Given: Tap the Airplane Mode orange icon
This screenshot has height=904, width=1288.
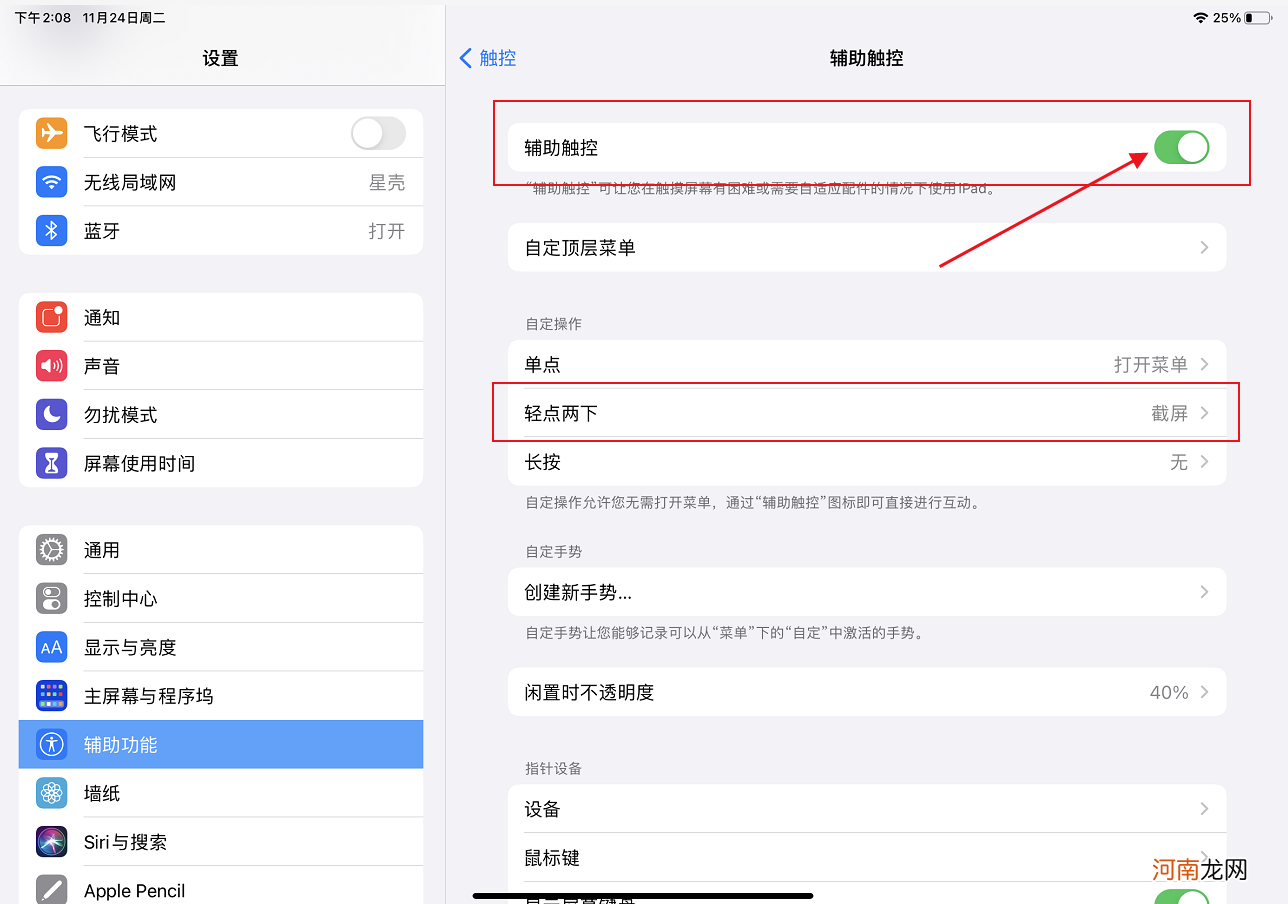Looking at the screenshot, I should (52, 133).
